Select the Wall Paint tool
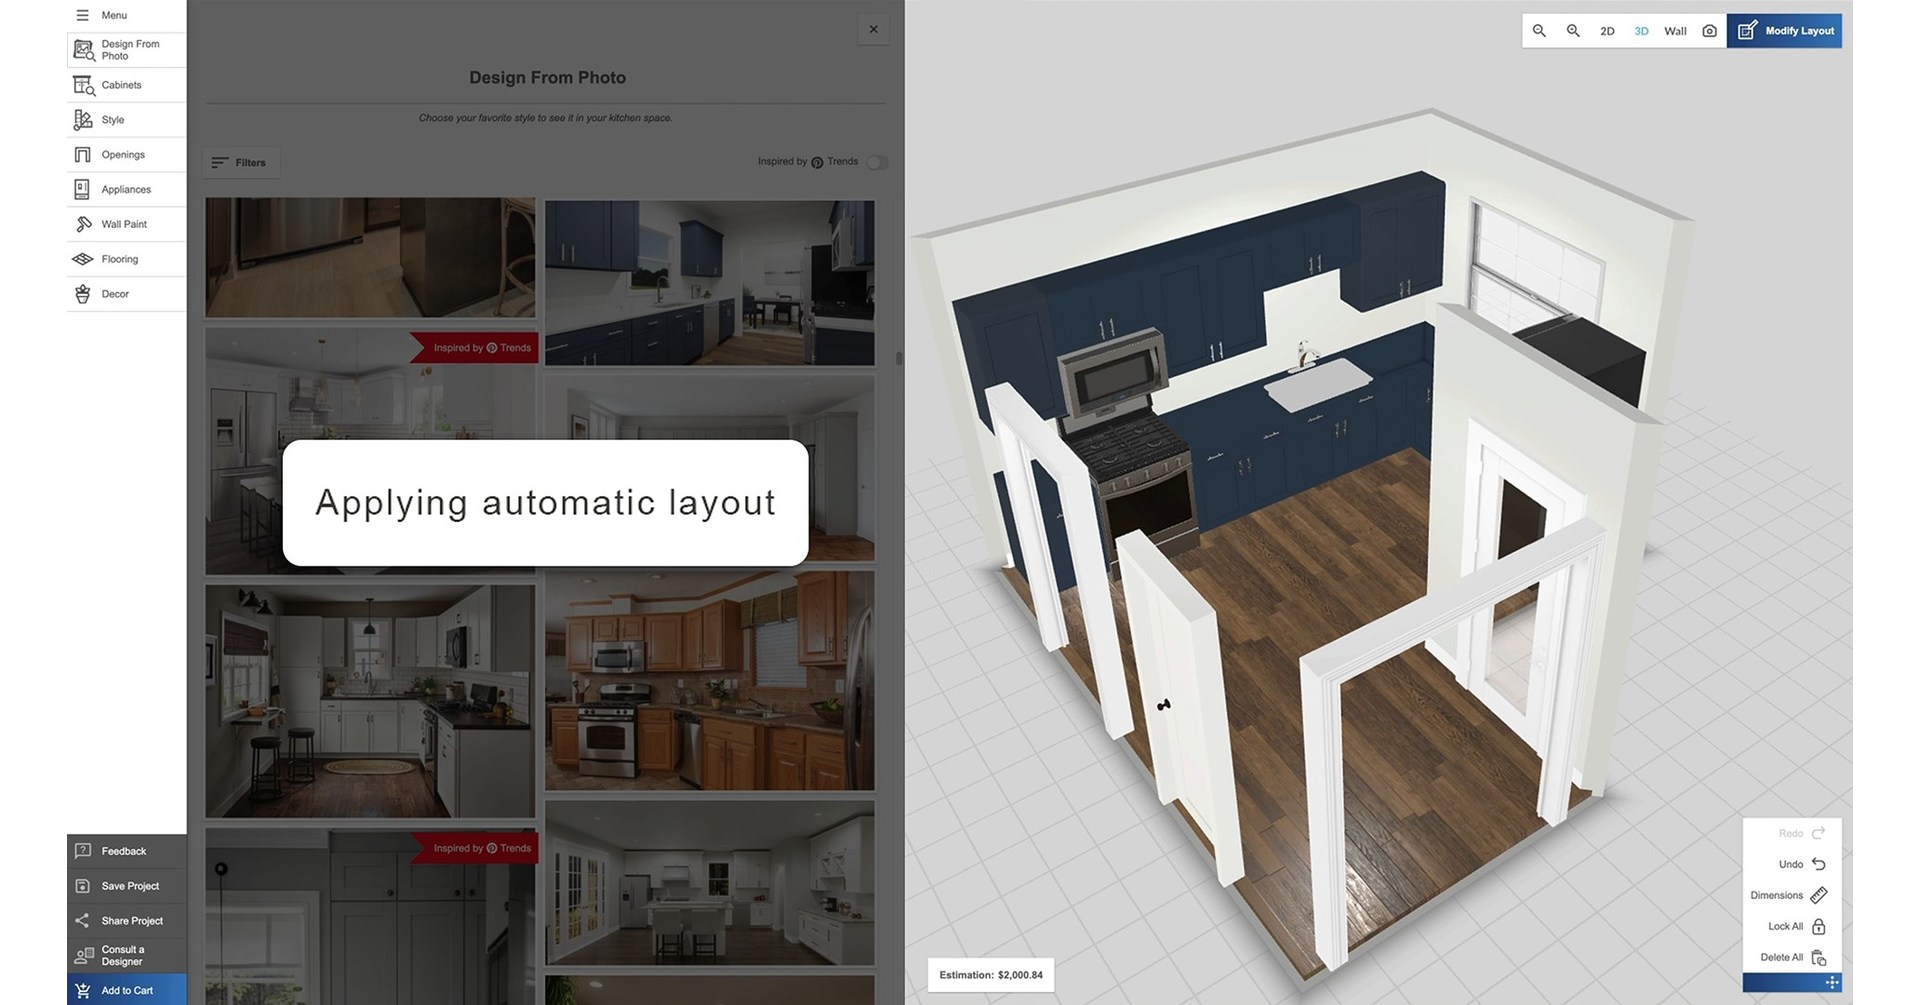The image size is (1920, 1005). coord(126,223)
